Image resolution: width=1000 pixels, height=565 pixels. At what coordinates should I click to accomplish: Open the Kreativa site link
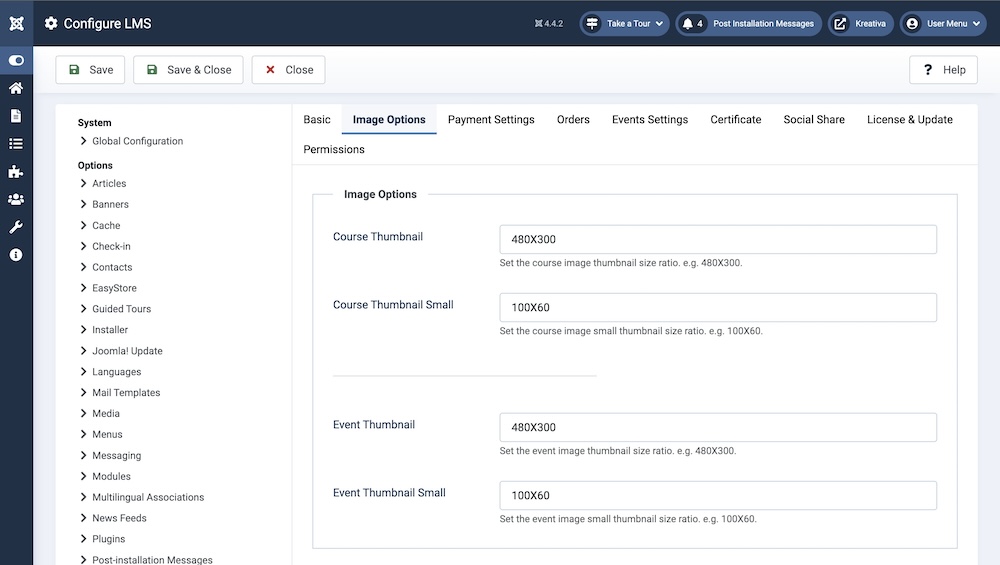pyautogui.click(x=860, y=23)
